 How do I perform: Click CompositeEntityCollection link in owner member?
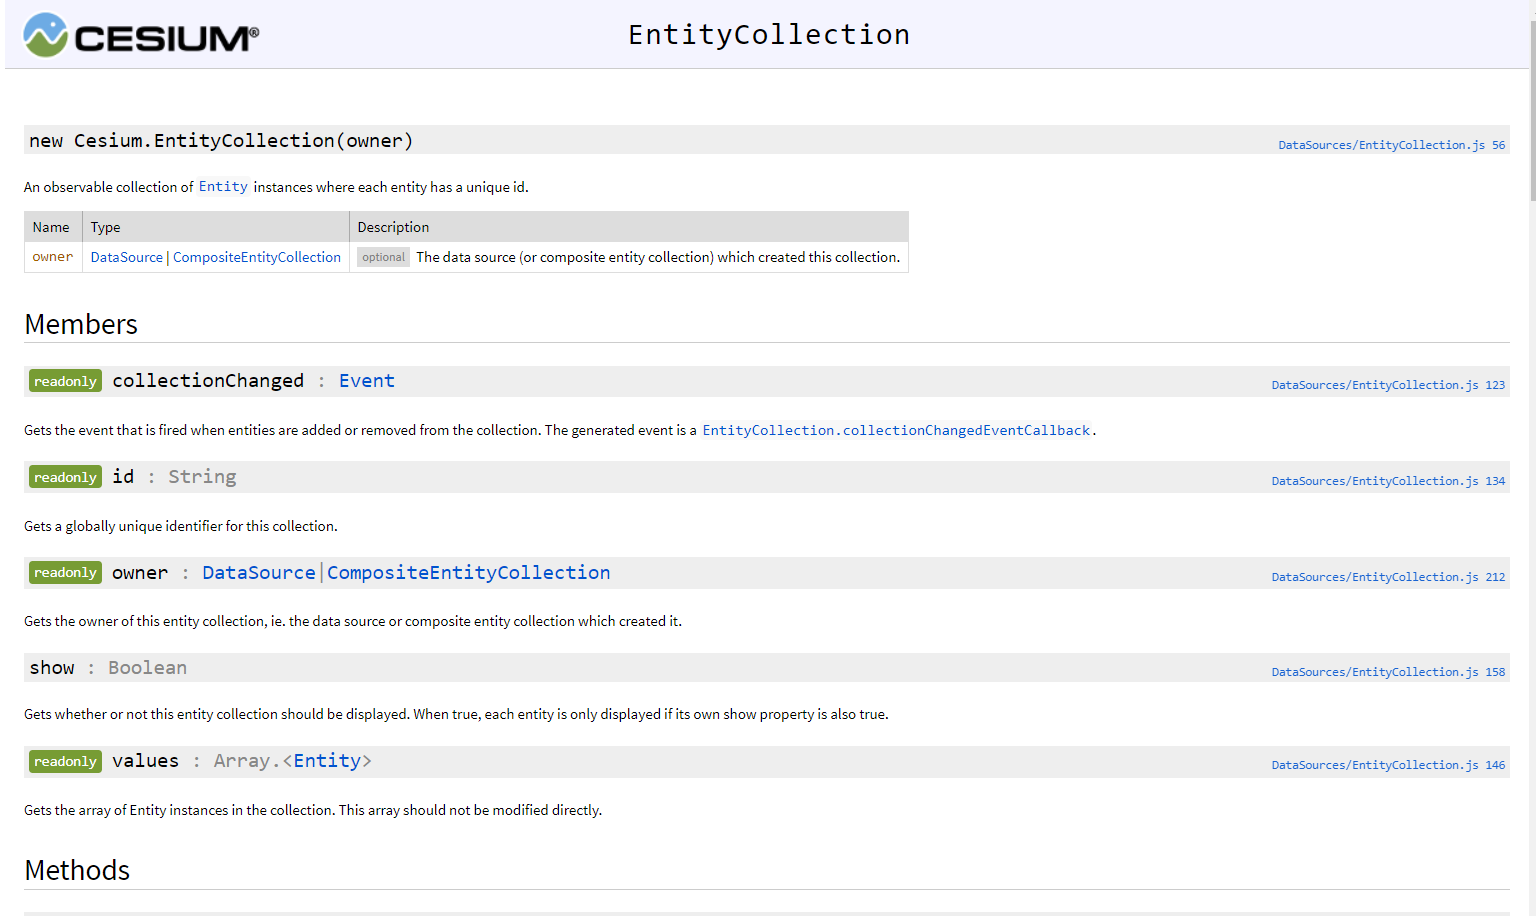[x=469, y=573]
